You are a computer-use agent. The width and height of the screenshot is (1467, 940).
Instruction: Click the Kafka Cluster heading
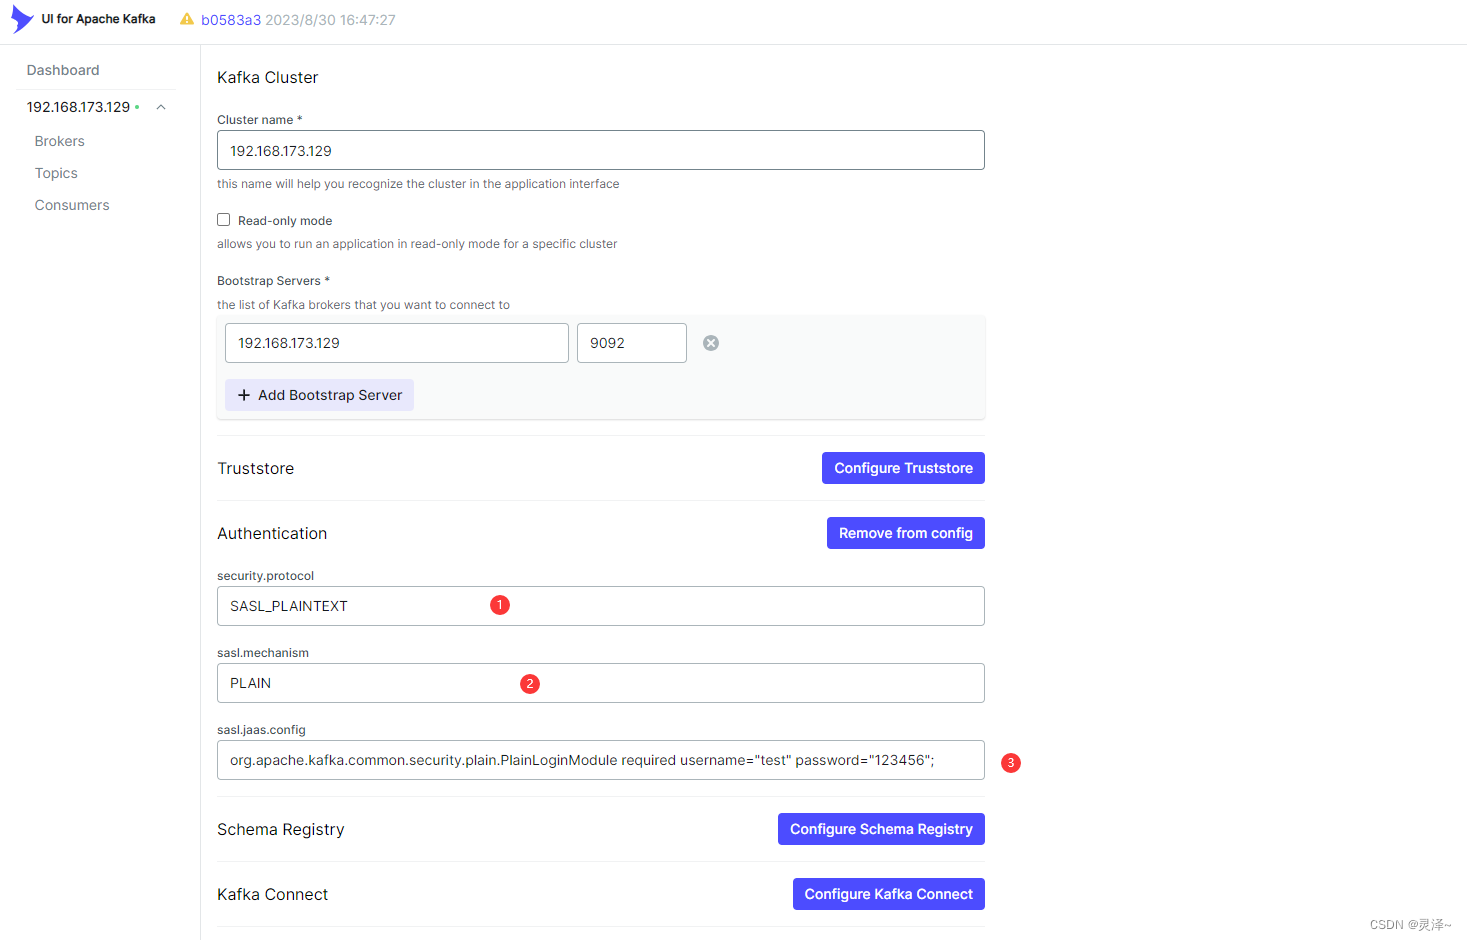(x=267, y=77)
